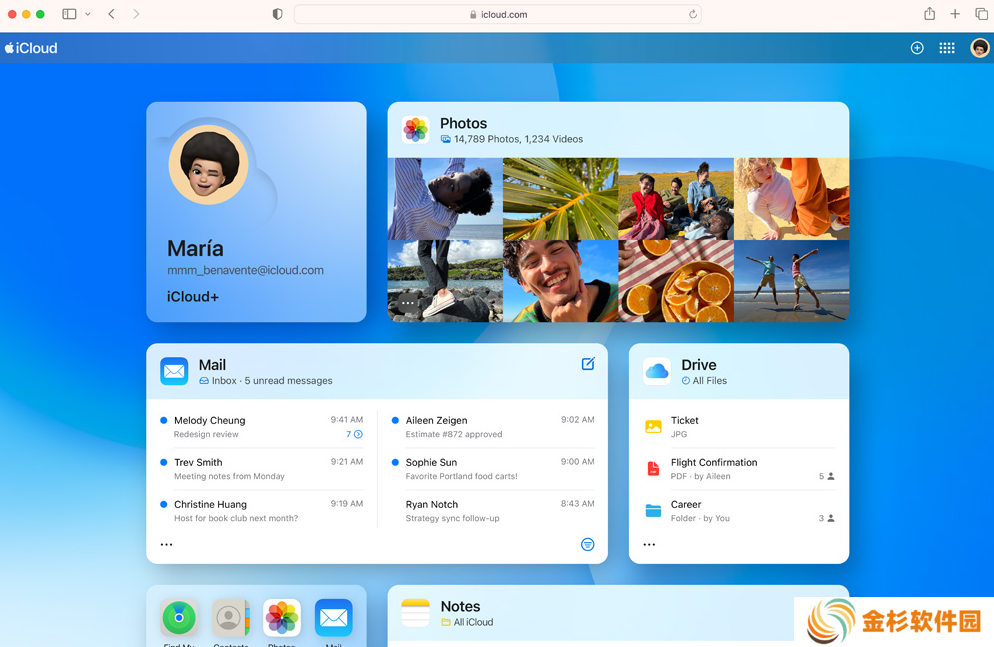Open the Mail tile title
Viewport: 994px width, 647px height.
(212, 365)
